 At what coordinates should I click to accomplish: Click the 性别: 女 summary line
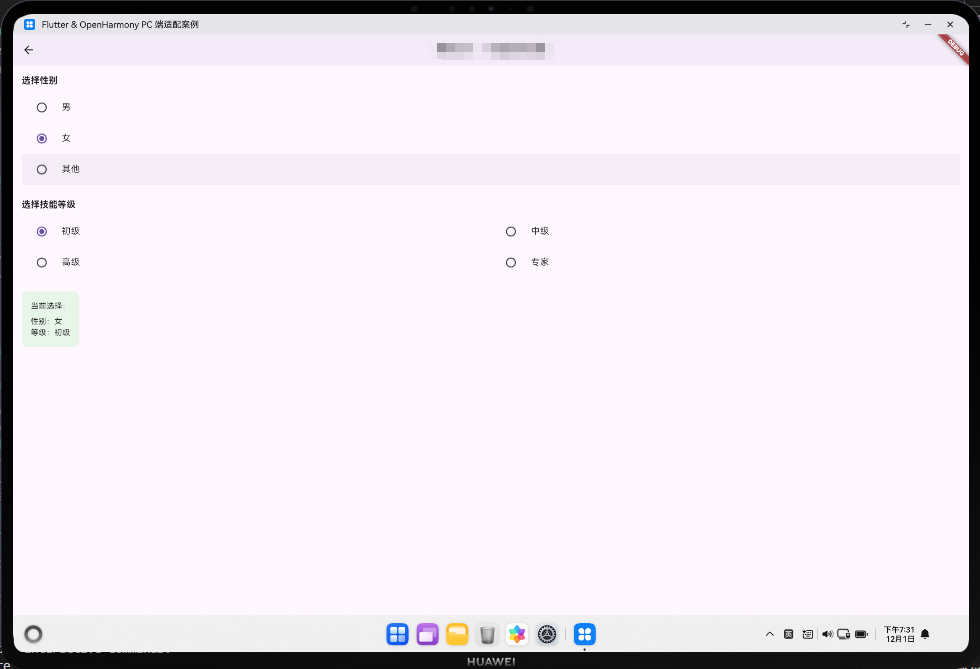[46, 321]
